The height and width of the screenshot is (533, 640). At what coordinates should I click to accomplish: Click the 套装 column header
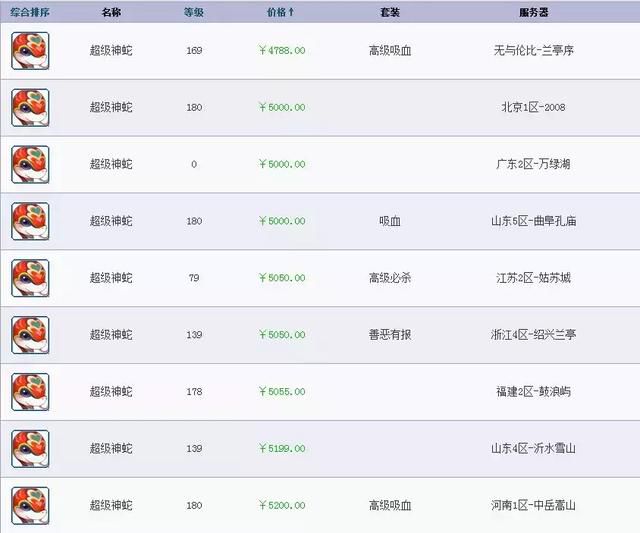[390, 13]
